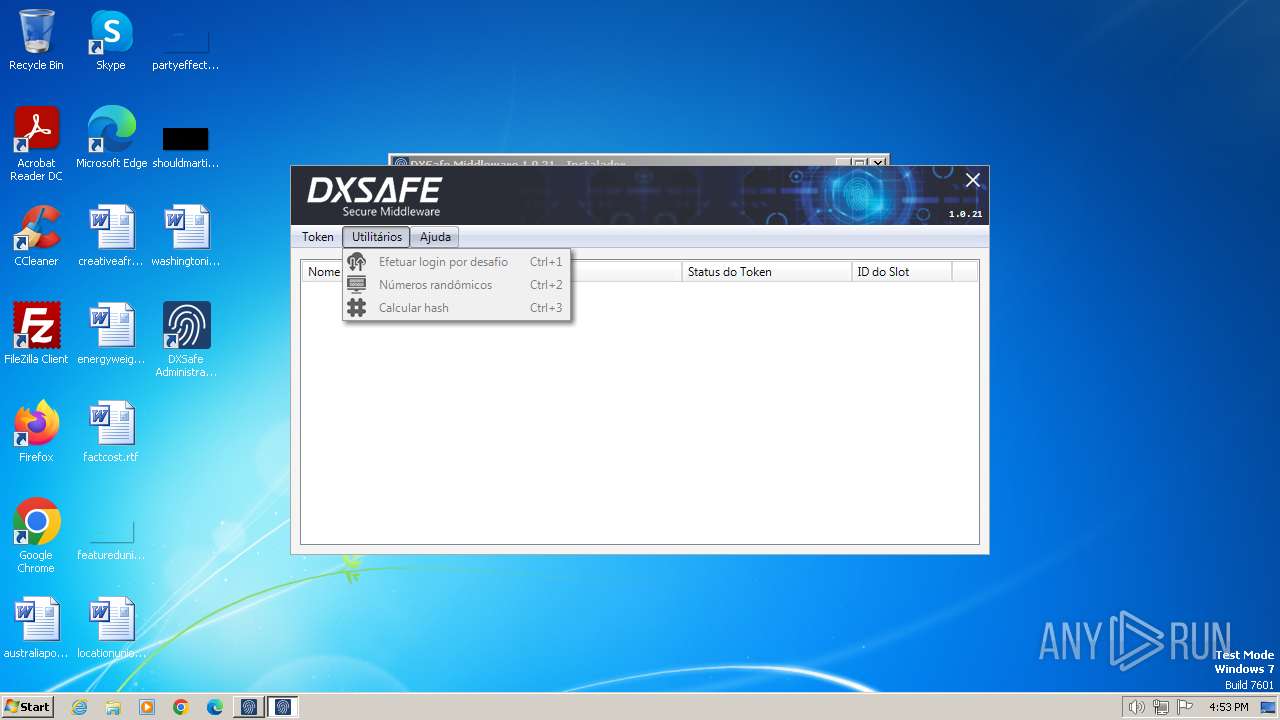Open FileZilla Client shortcut
Image resolution: width=1280 pixels, height=720 pixels.
click(x=36, y=334)
